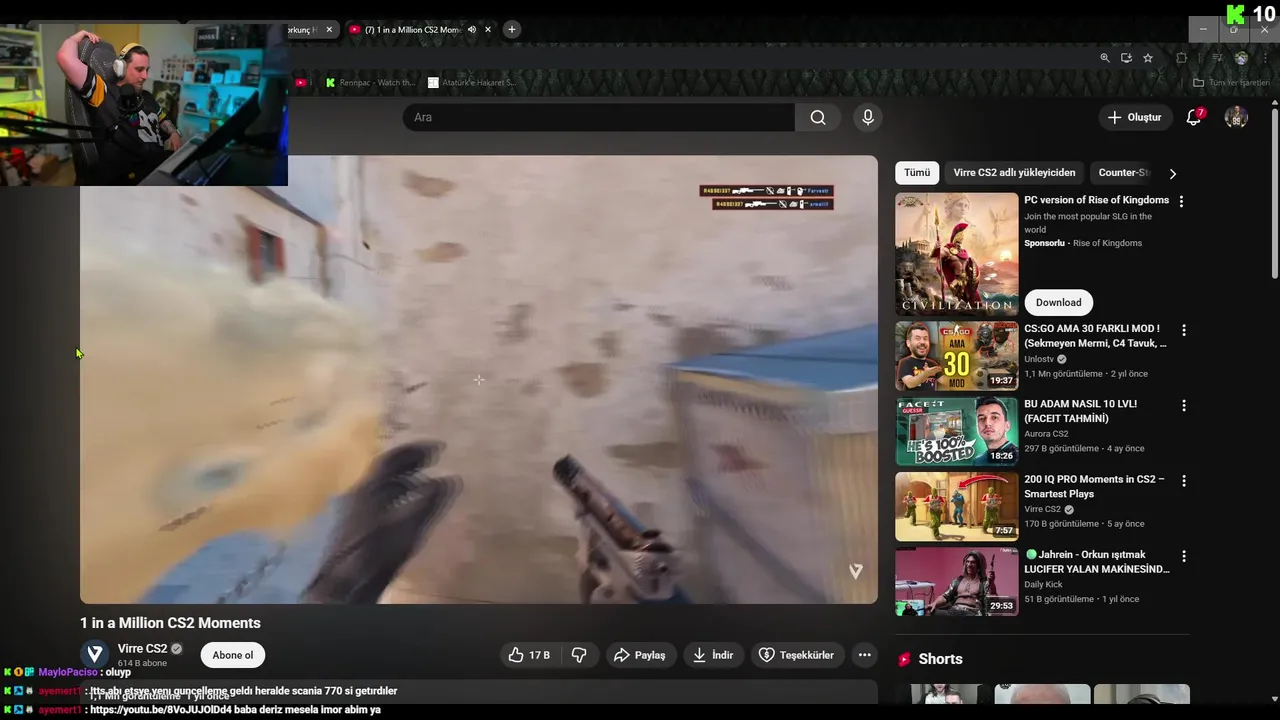The image size is (1280, 720).
Task: Open the Rennpac Kick bookmark
Action: [x=370, y=83]
